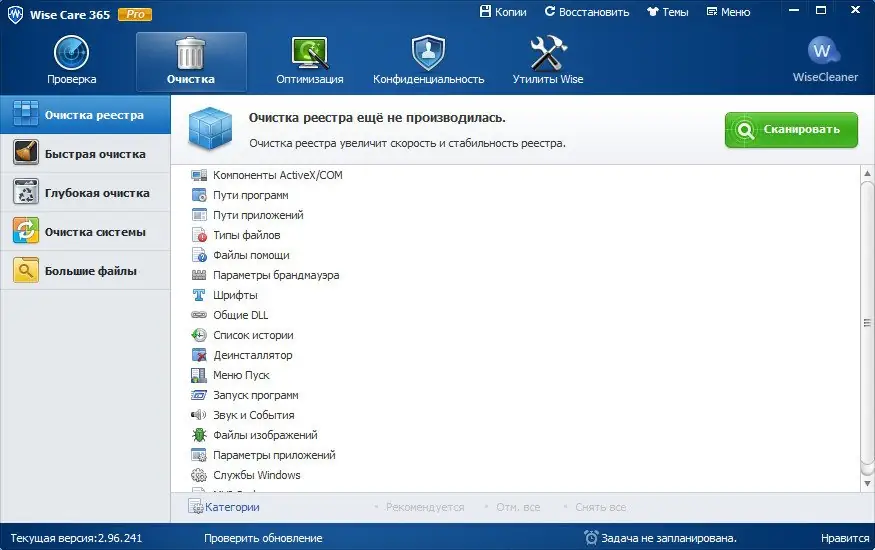
Task: Click the Меню Пуск icon
Action: pyautogui.click(x=199, y=375)
